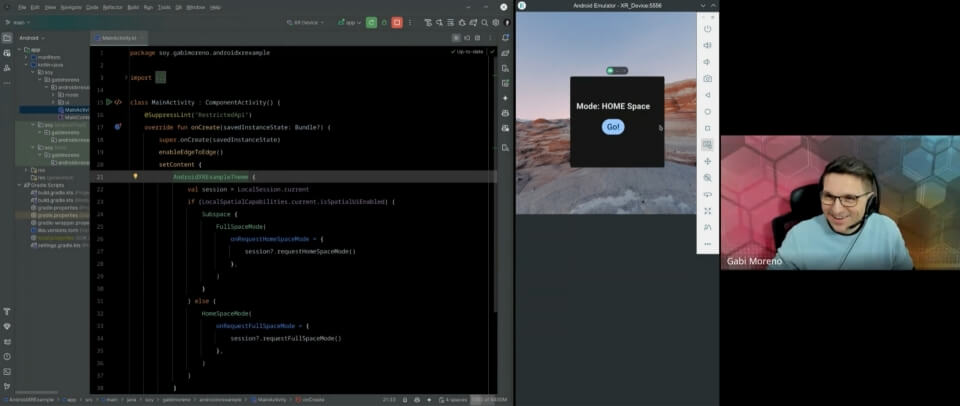Expand the res folder in project tree
This screenshot has width=960, height=406.
click(x=26, y=170)
